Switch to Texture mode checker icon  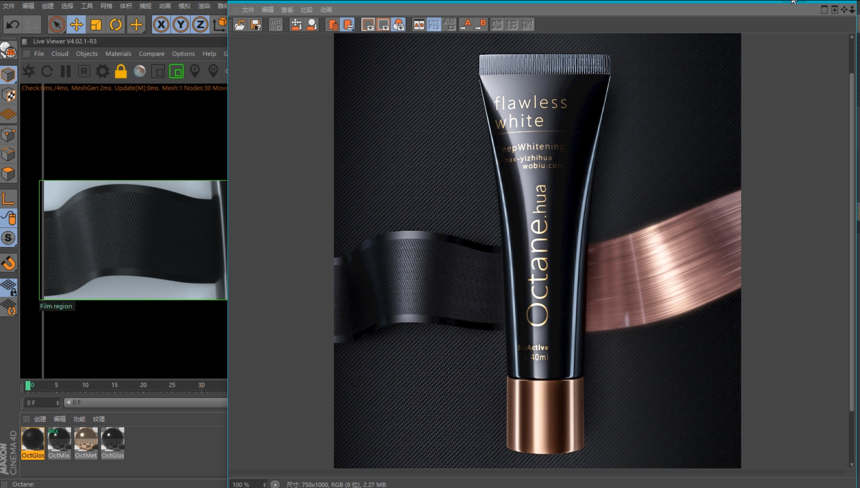tap(8, 94)
